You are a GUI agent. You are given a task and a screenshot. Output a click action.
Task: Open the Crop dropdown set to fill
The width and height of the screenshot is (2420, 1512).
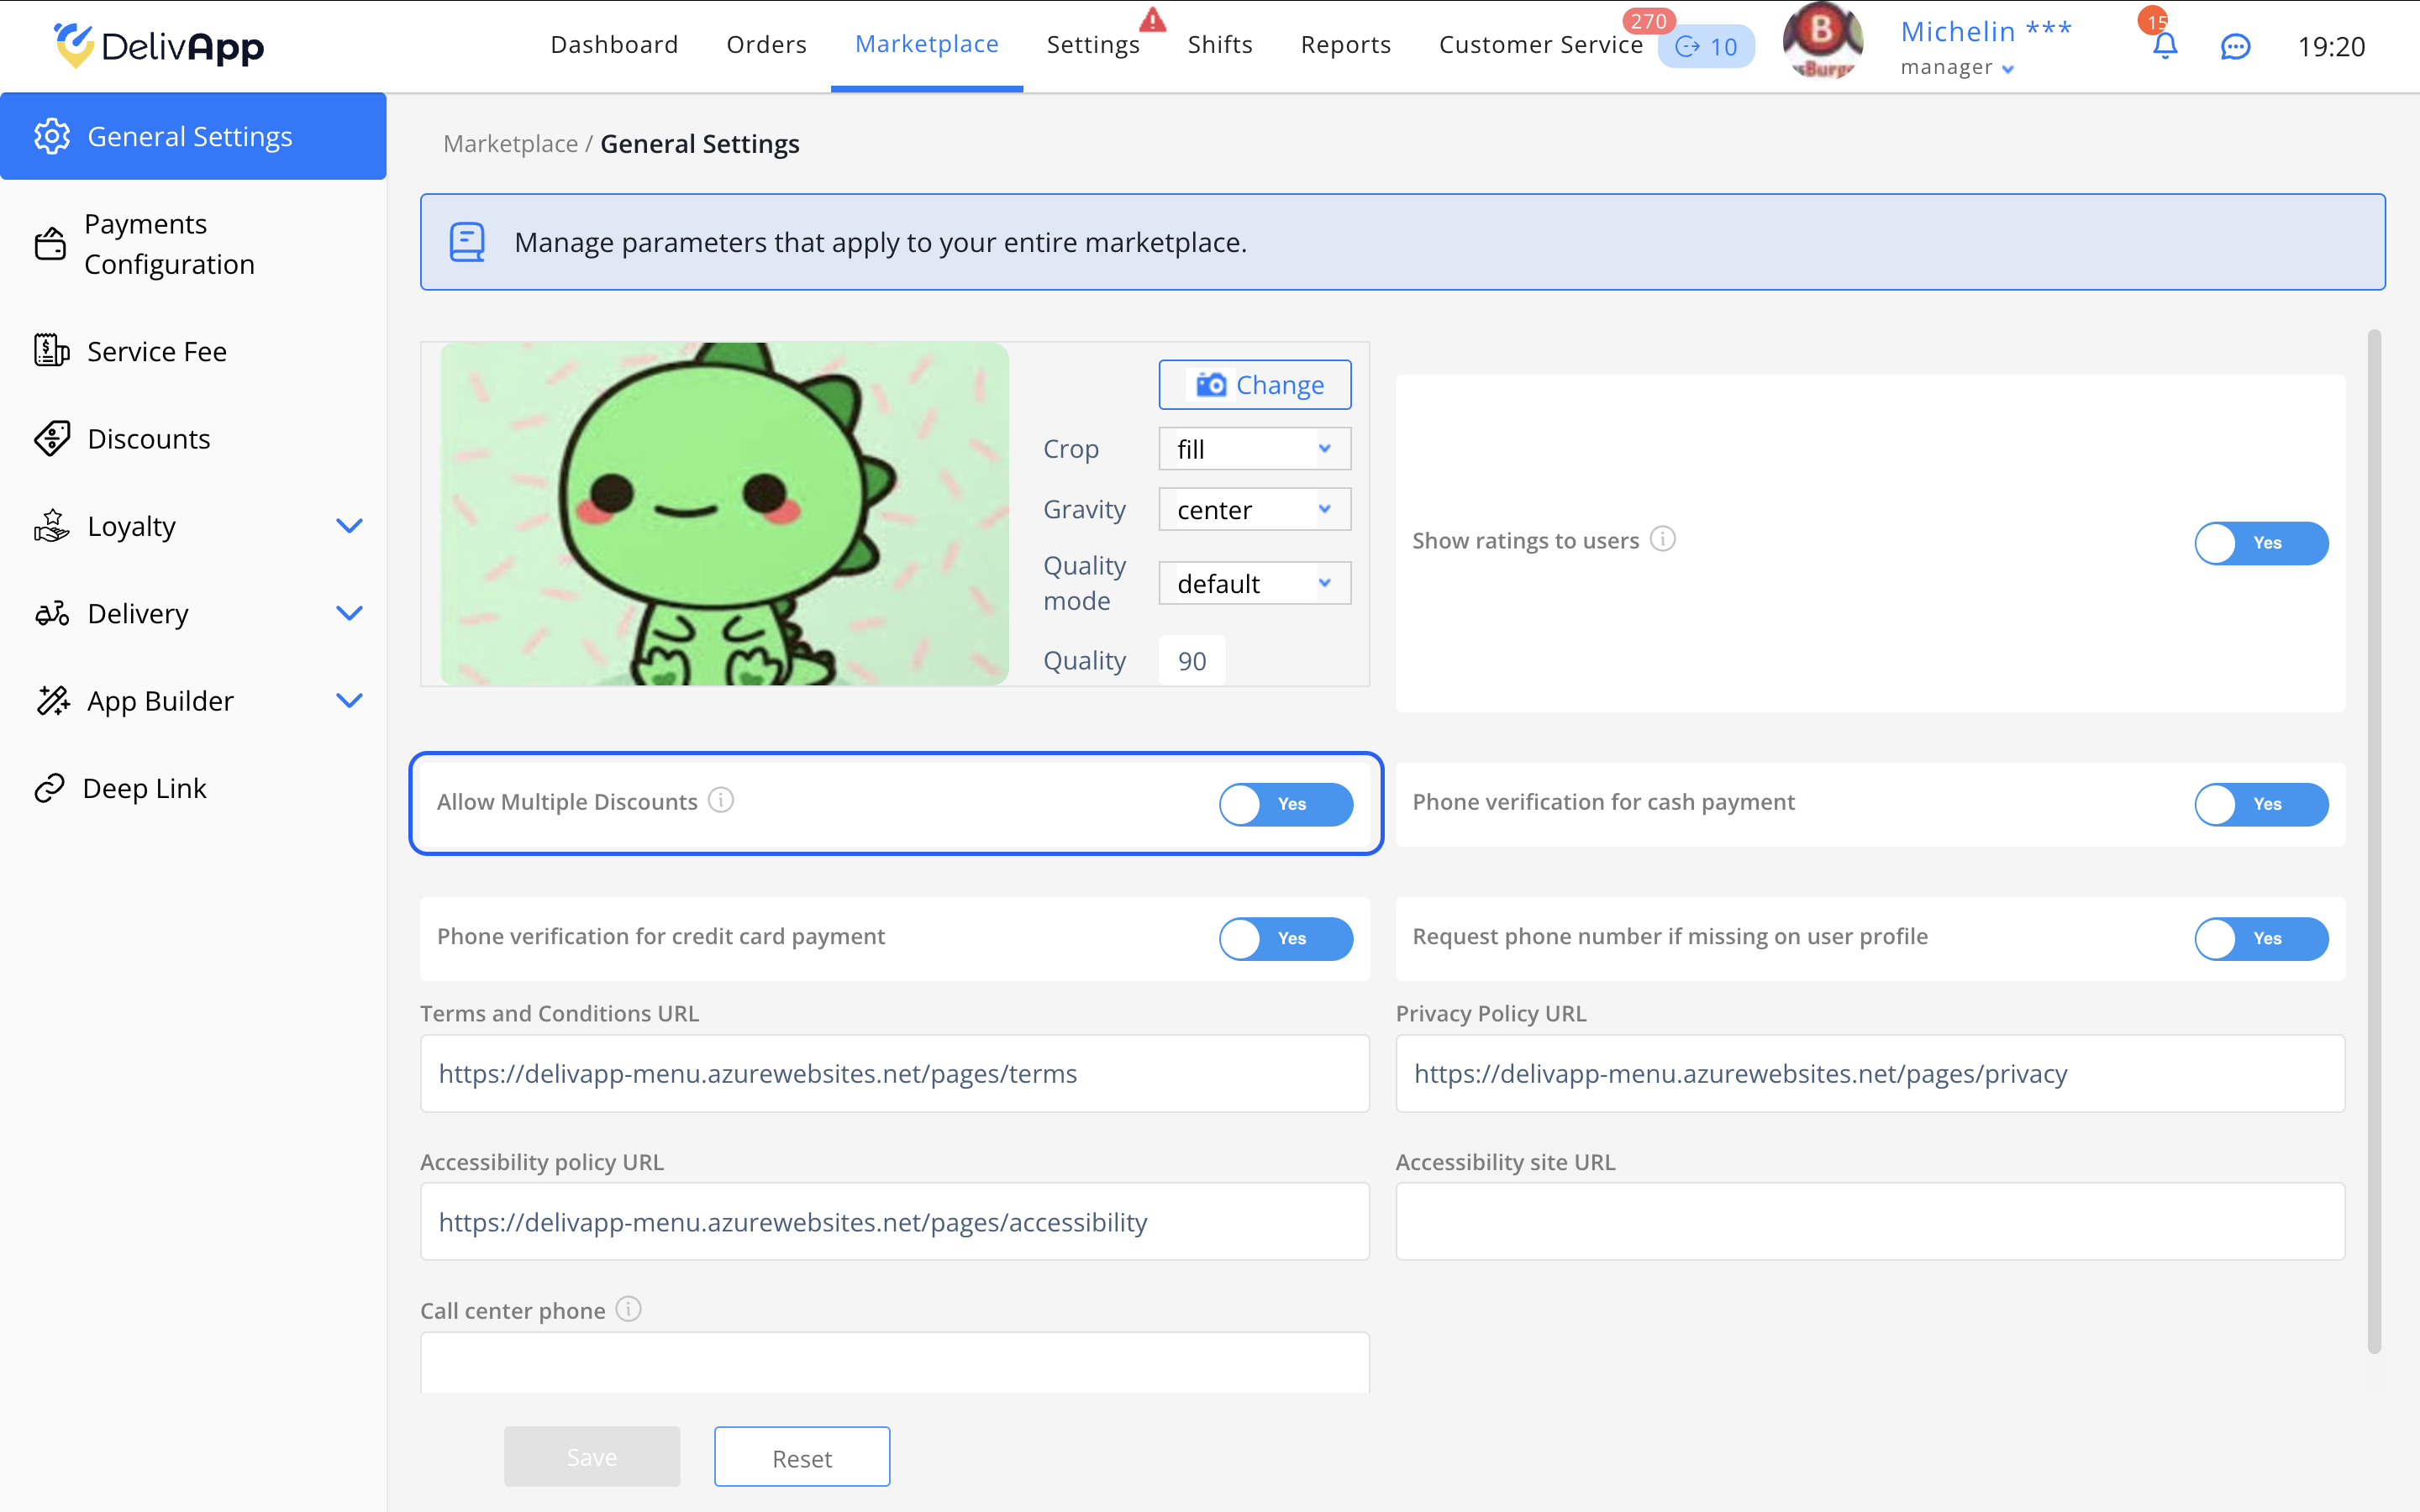point(1254,449)
